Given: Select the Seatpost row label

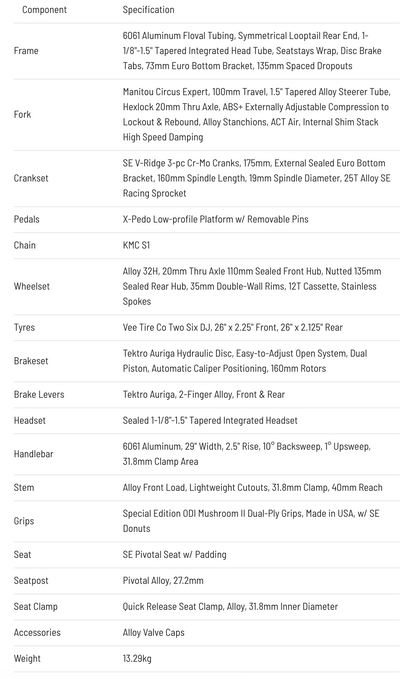Looking at the screenshot, I should [x=31, y=581].
